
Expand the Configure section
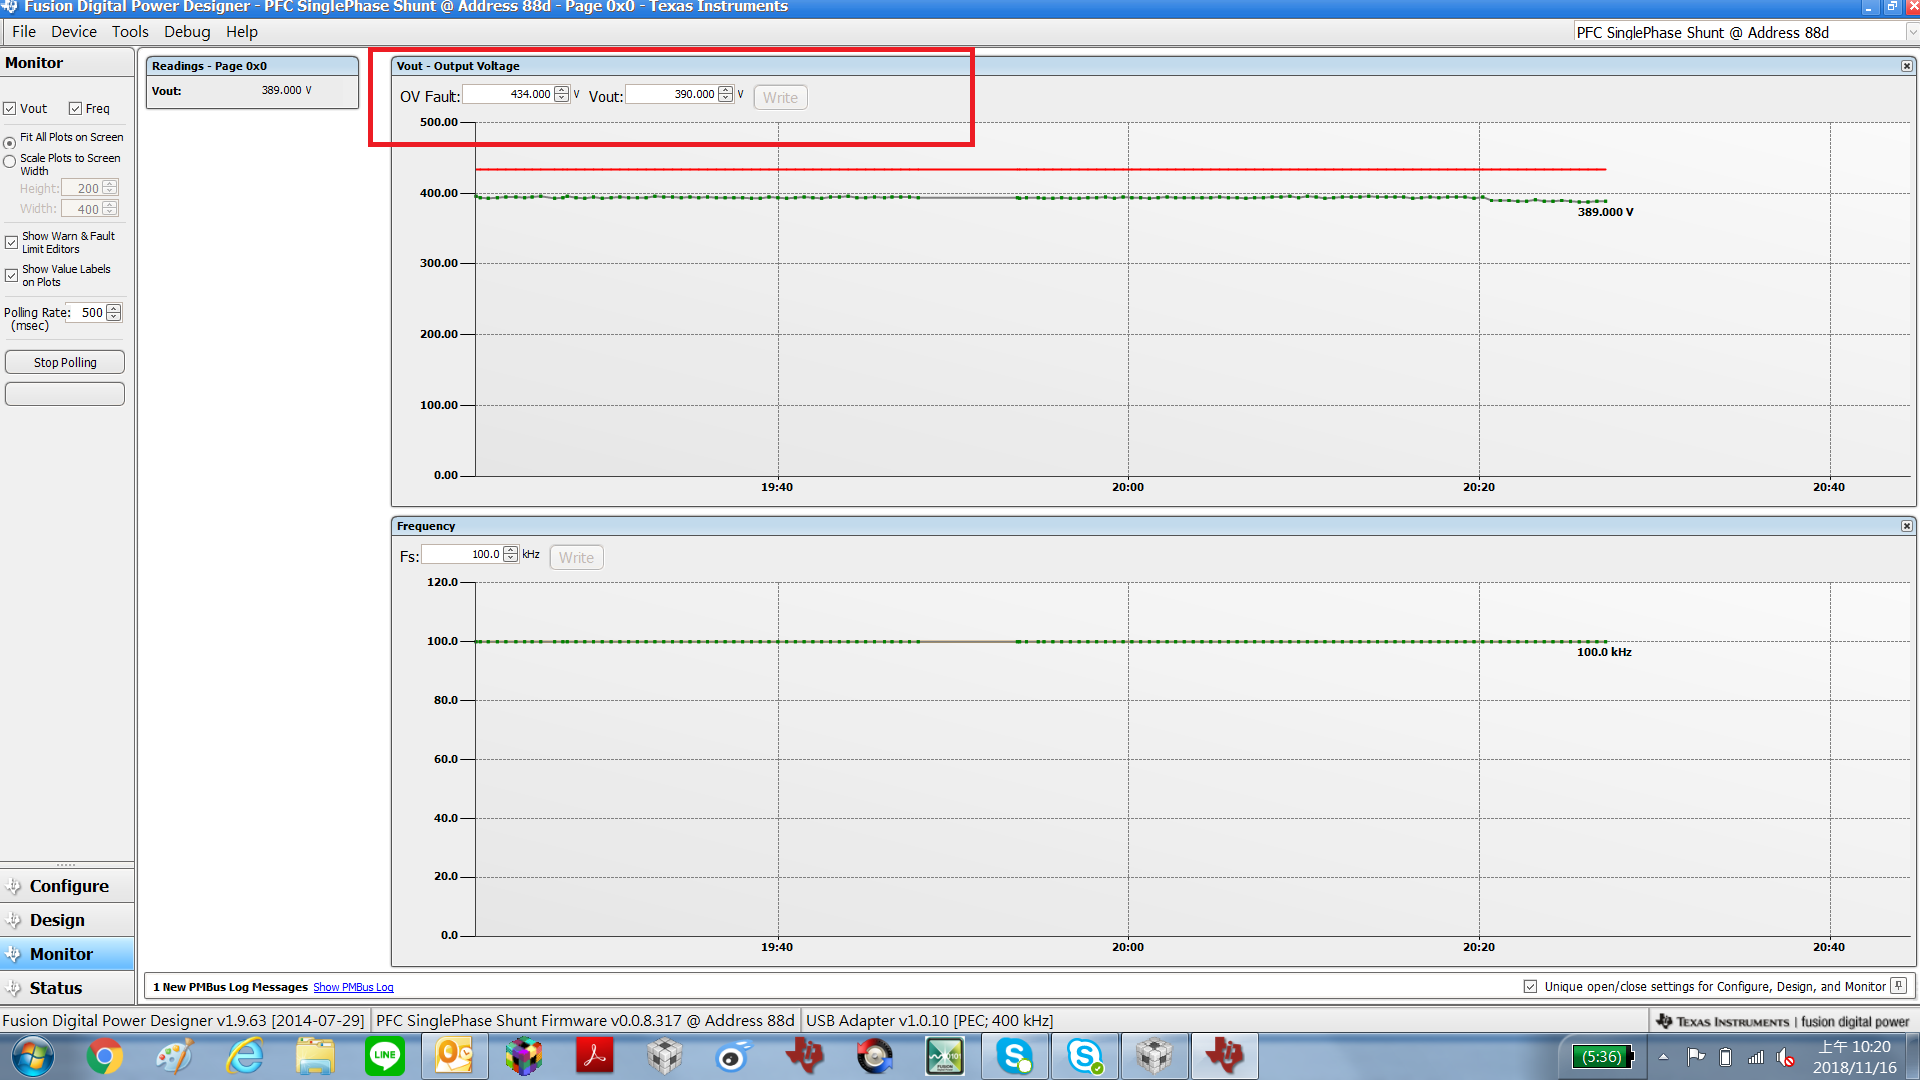[67, 886]
